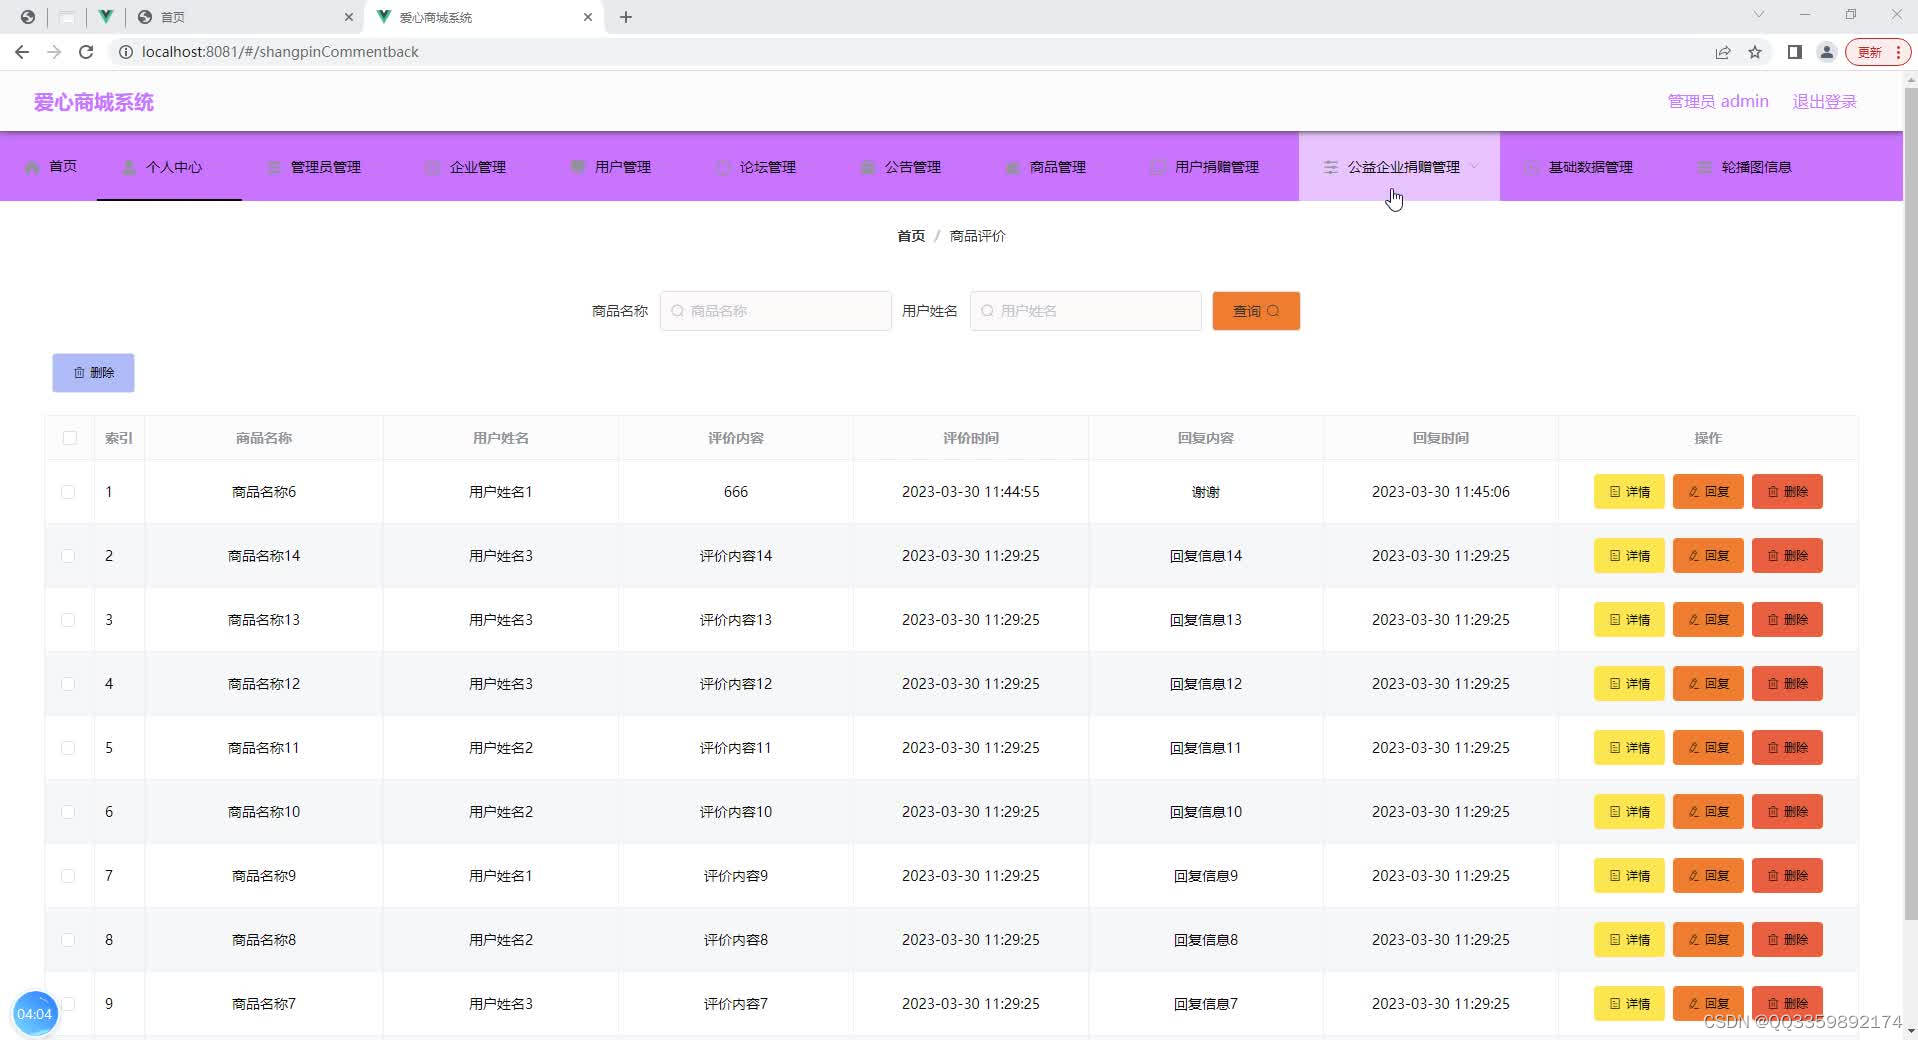Image resolution: width=1918 pixels, height=1040 pixels.
Task: Click the batch 删除 button above the table
Action: (93, 372)
